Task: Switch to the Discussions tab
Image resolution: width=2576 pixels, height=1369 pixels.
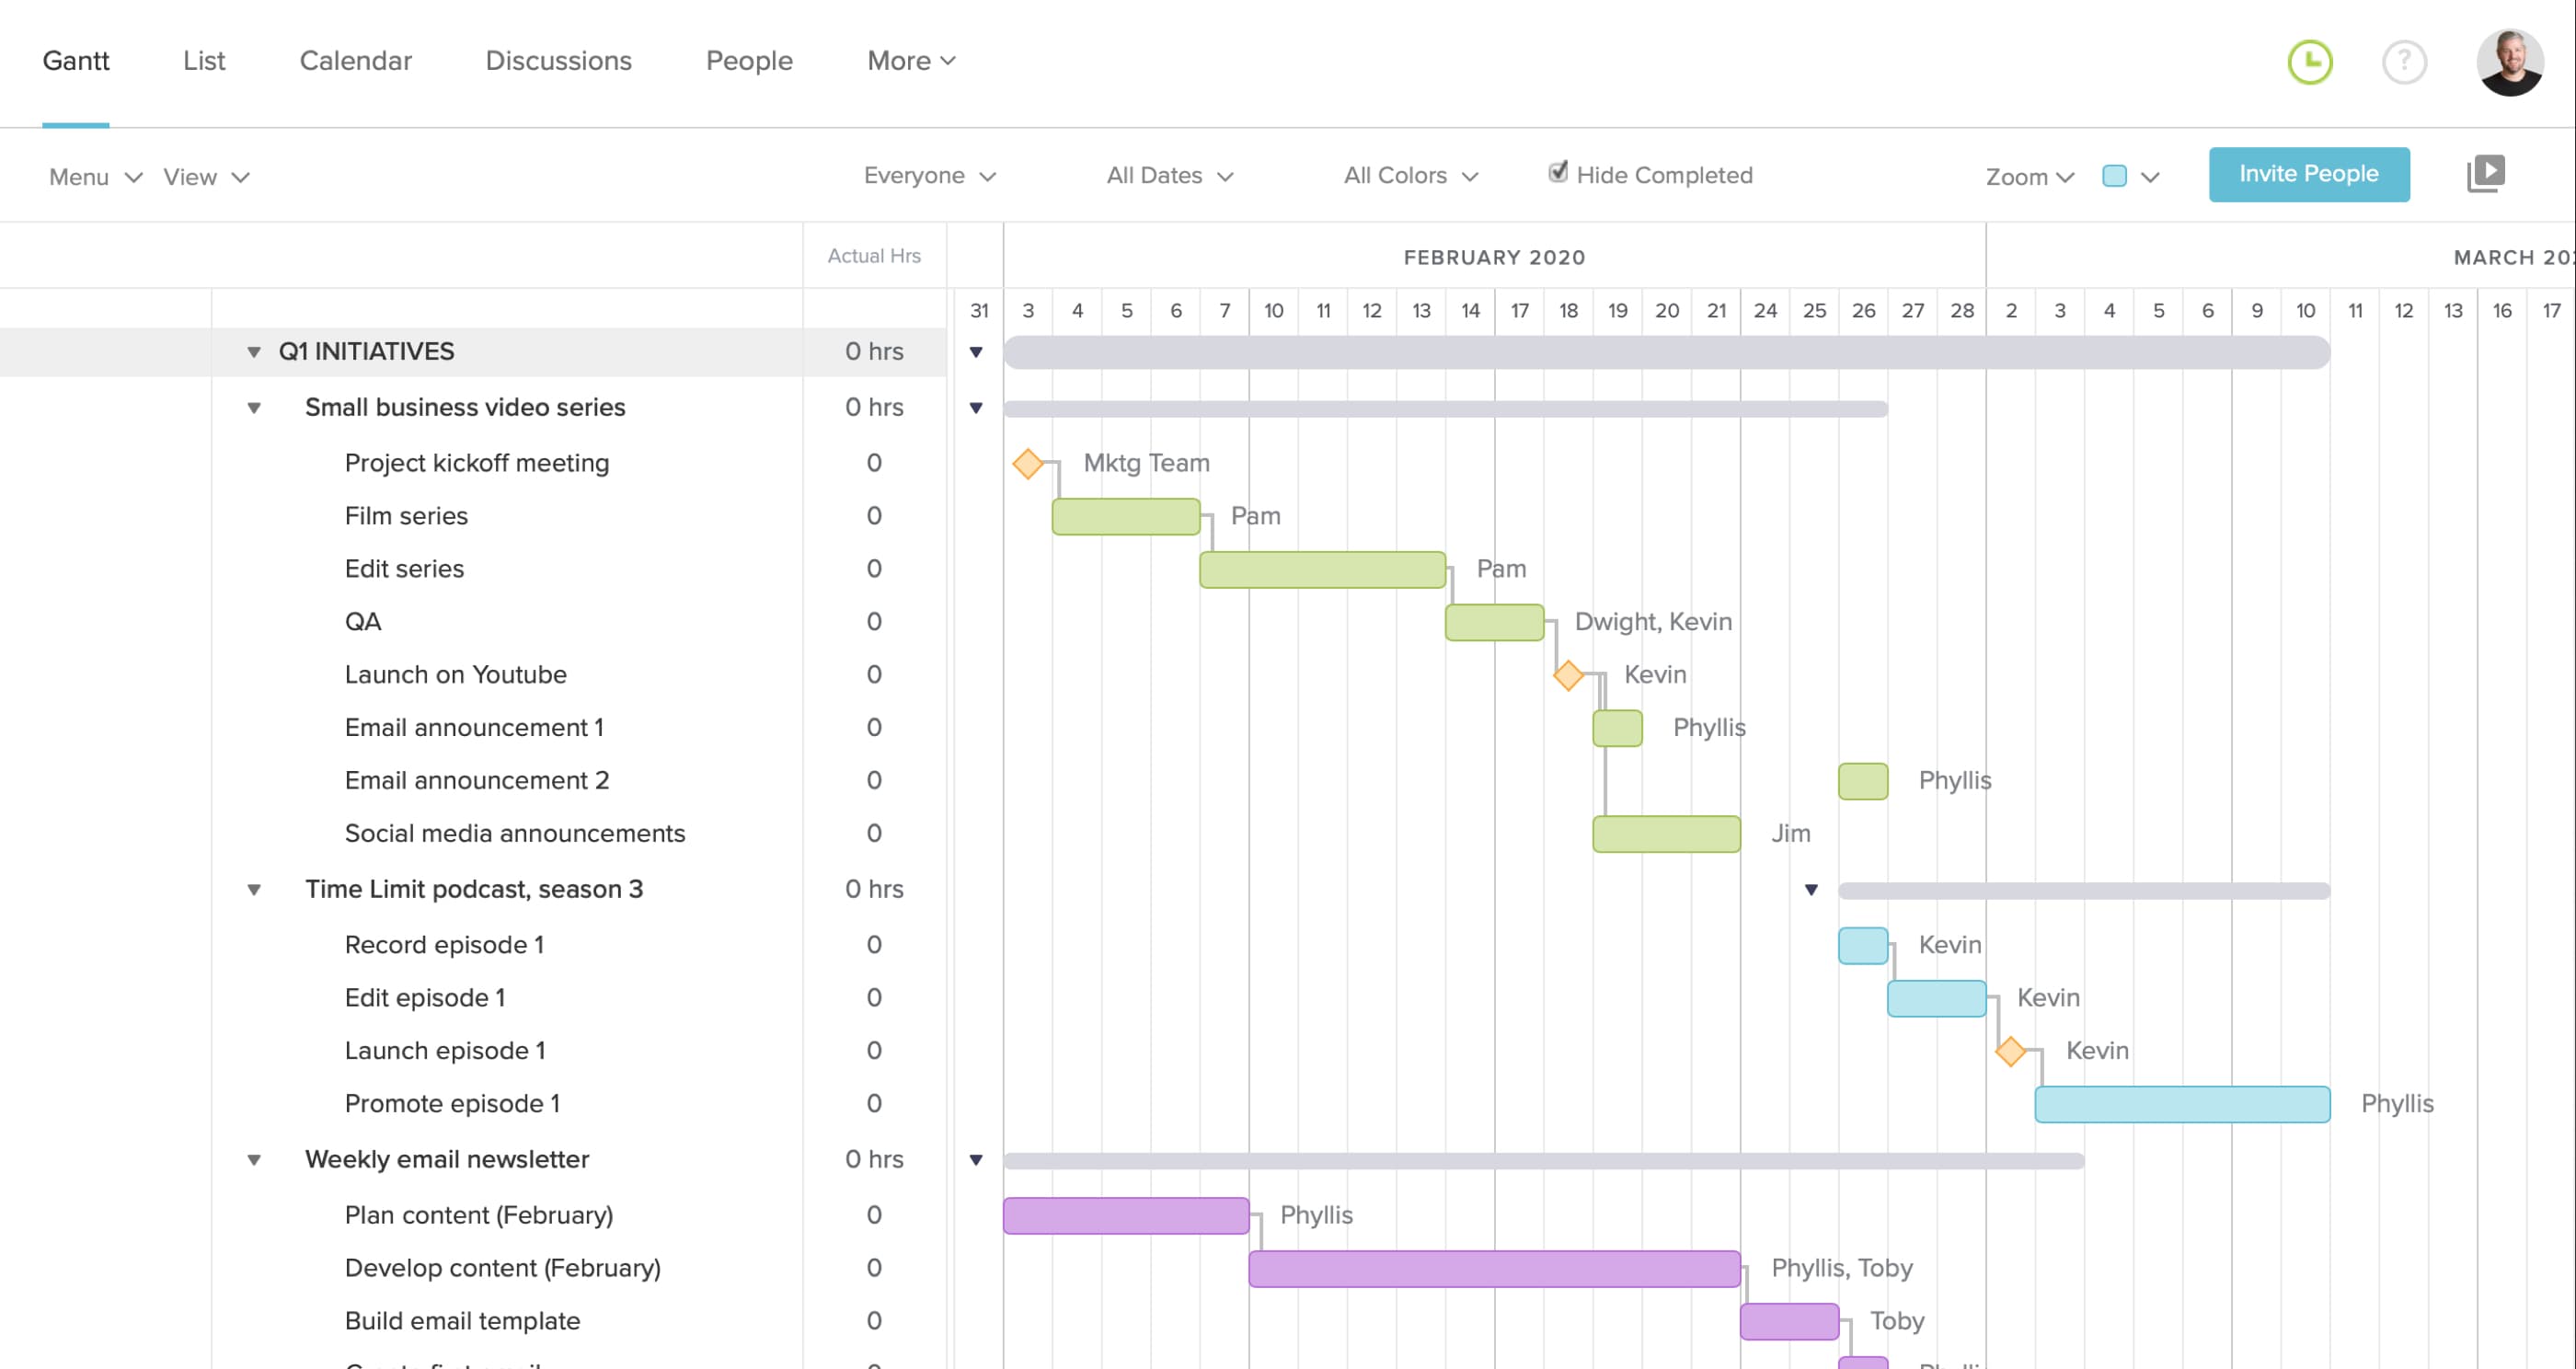Action: 558,60
